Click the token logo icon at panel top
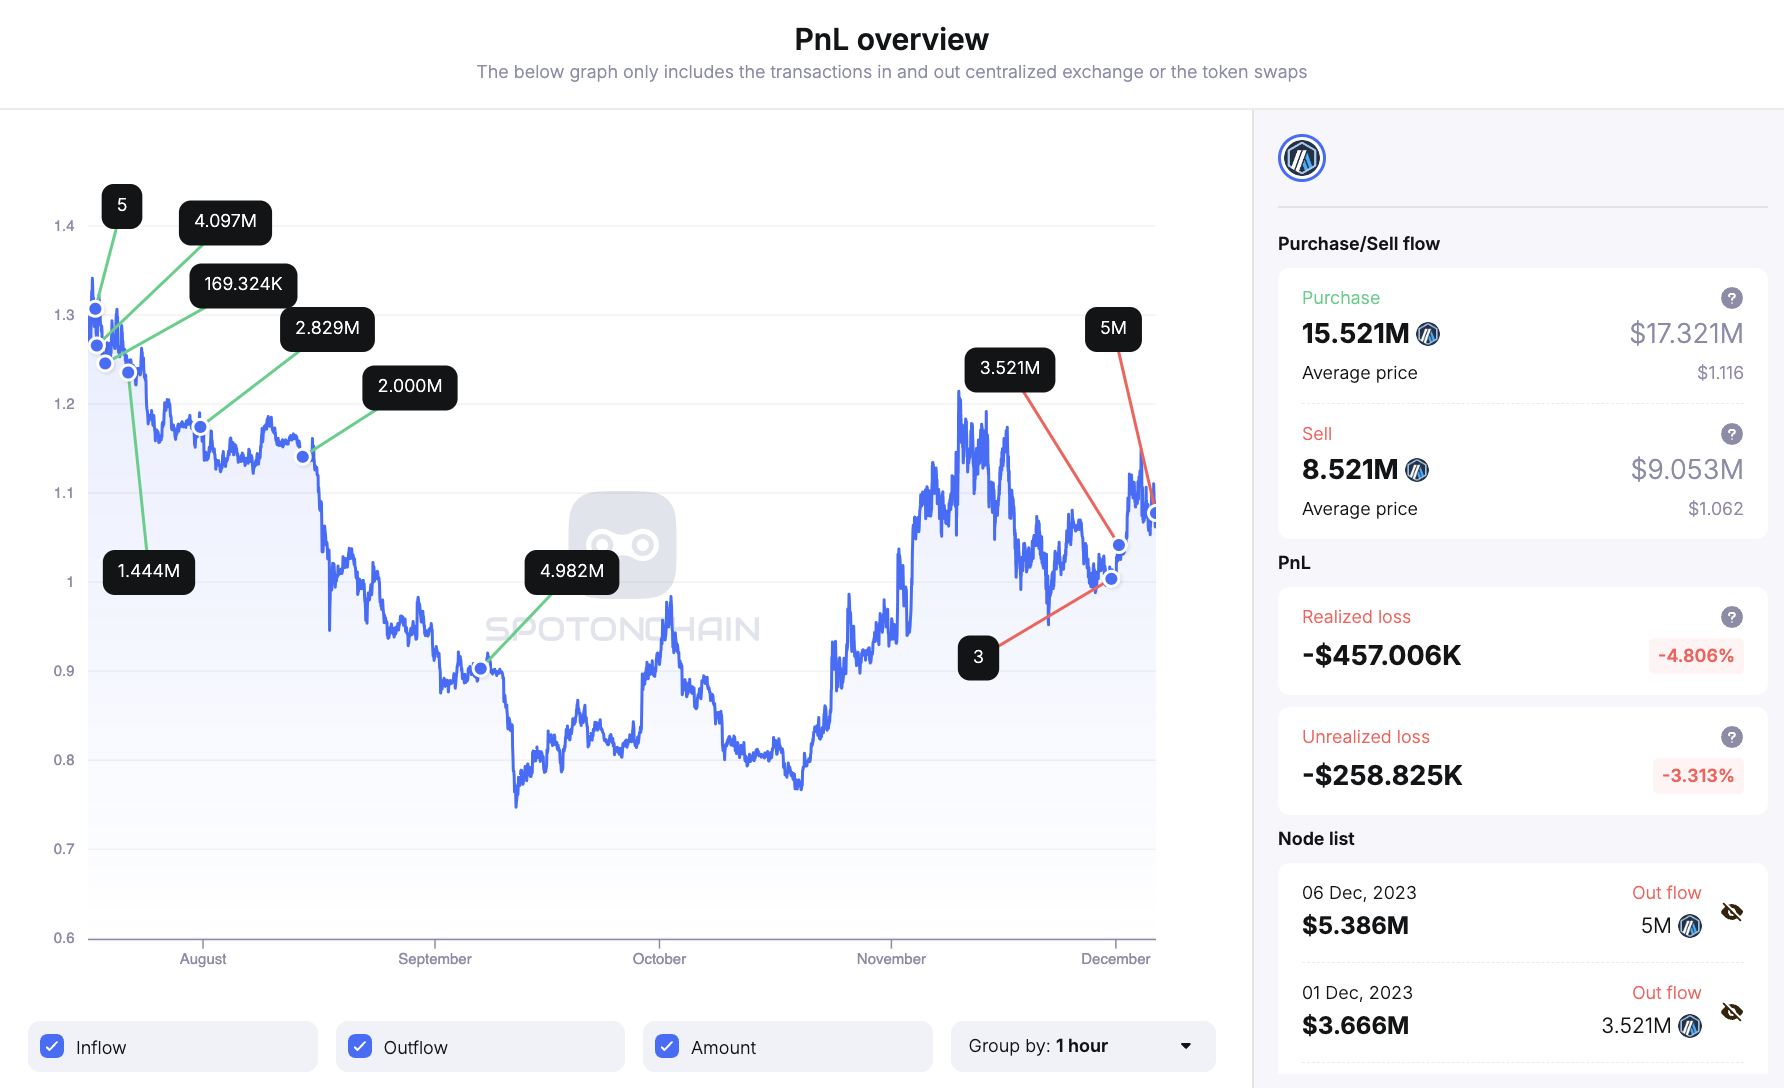Image resolution: width=1784 pixels, height=1088 pixels. click(x=1302, y=158)
